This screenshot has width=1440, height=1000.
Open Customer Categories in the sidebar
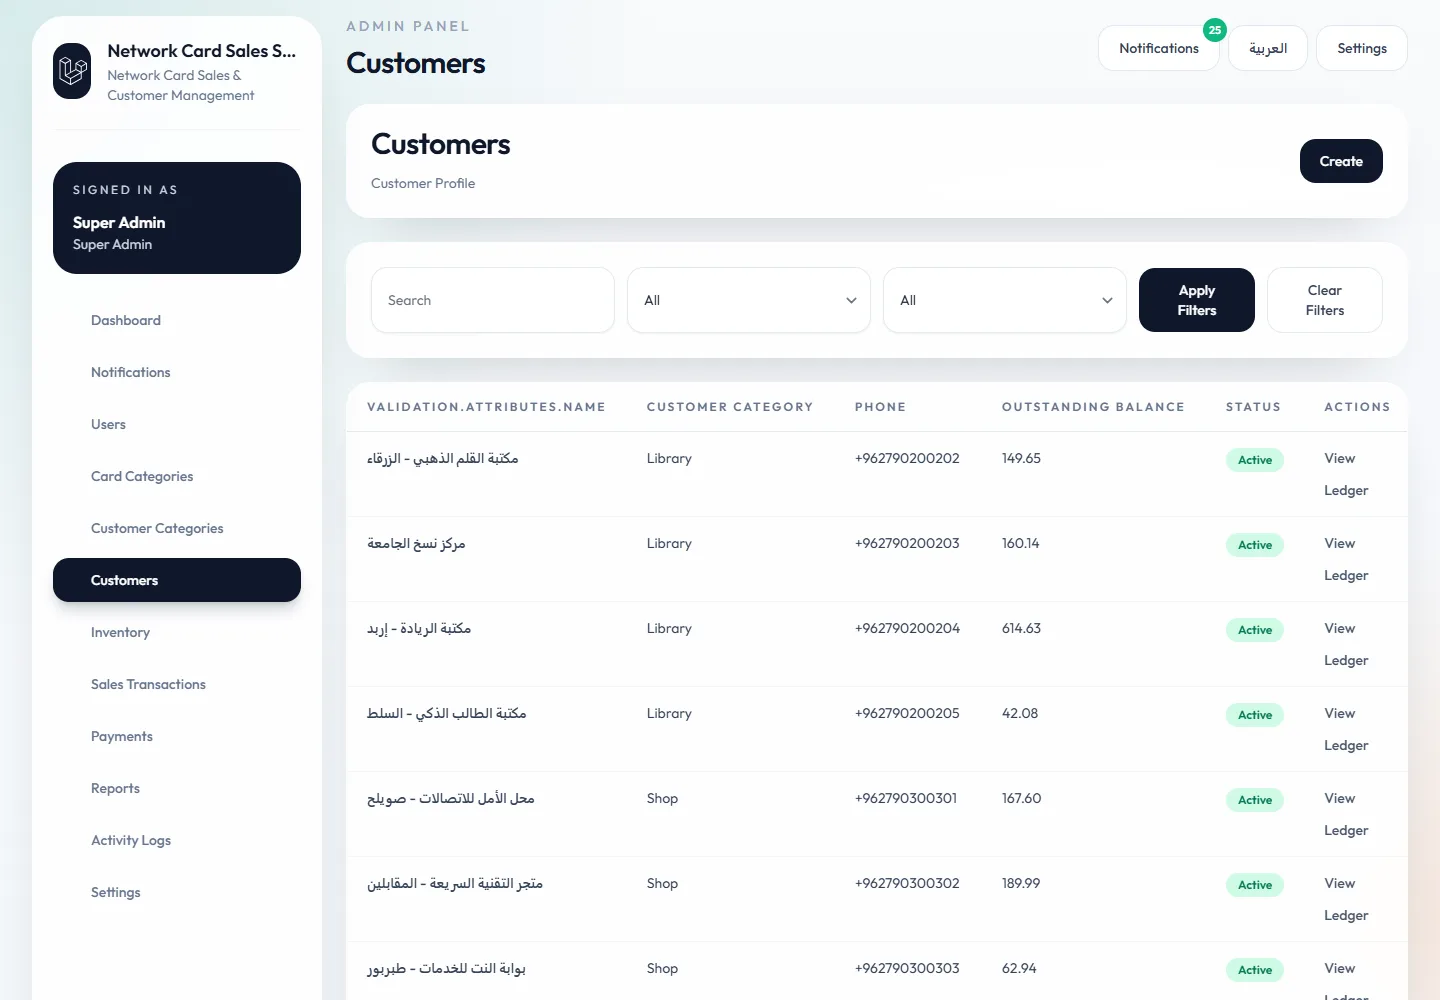point(177,528)
